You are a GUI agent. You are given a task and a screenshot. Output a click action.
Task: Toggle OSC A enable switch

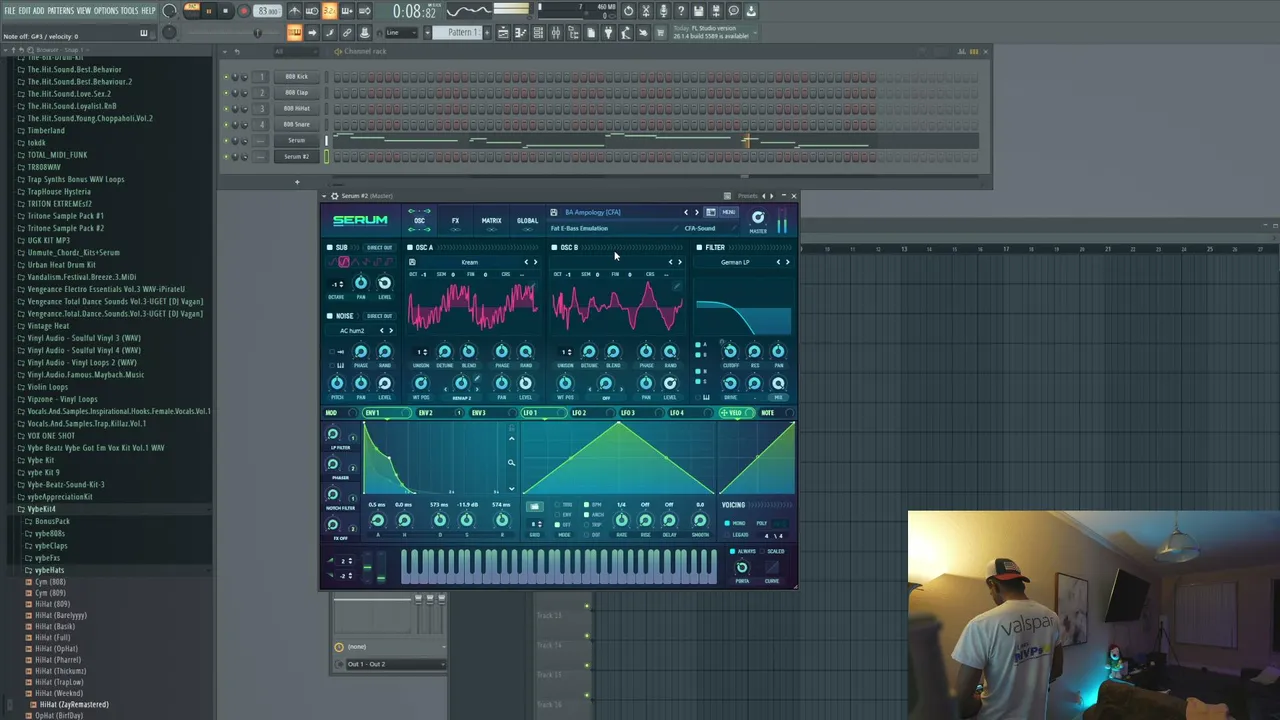point(410,248)
